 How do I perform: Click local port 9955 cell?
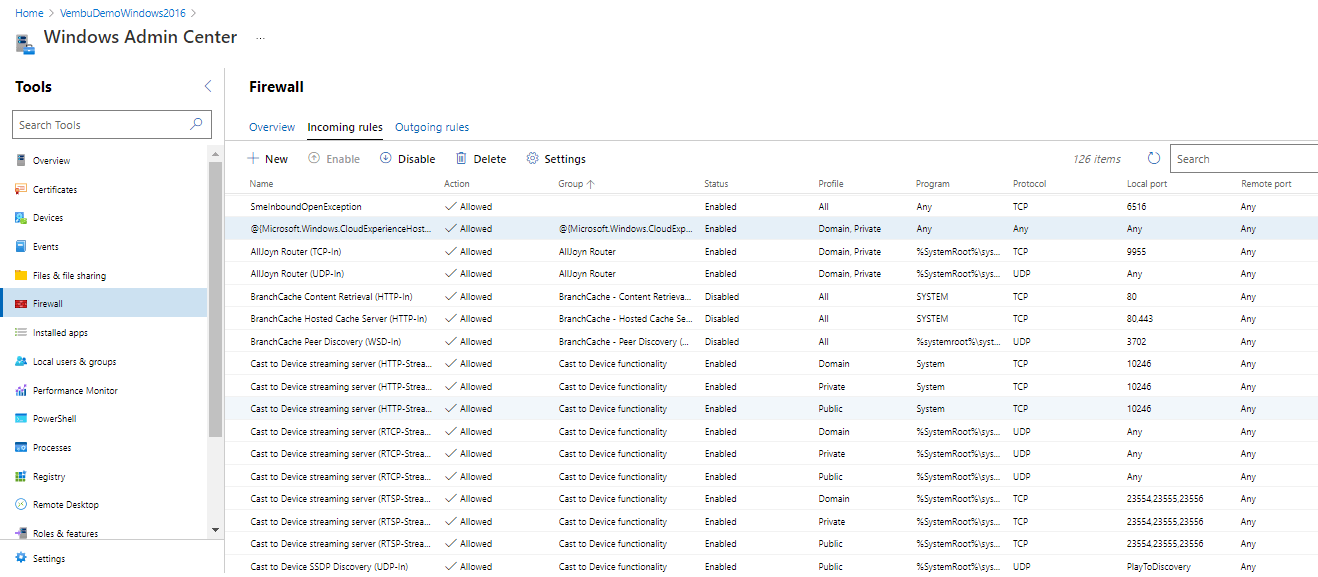1137,252
